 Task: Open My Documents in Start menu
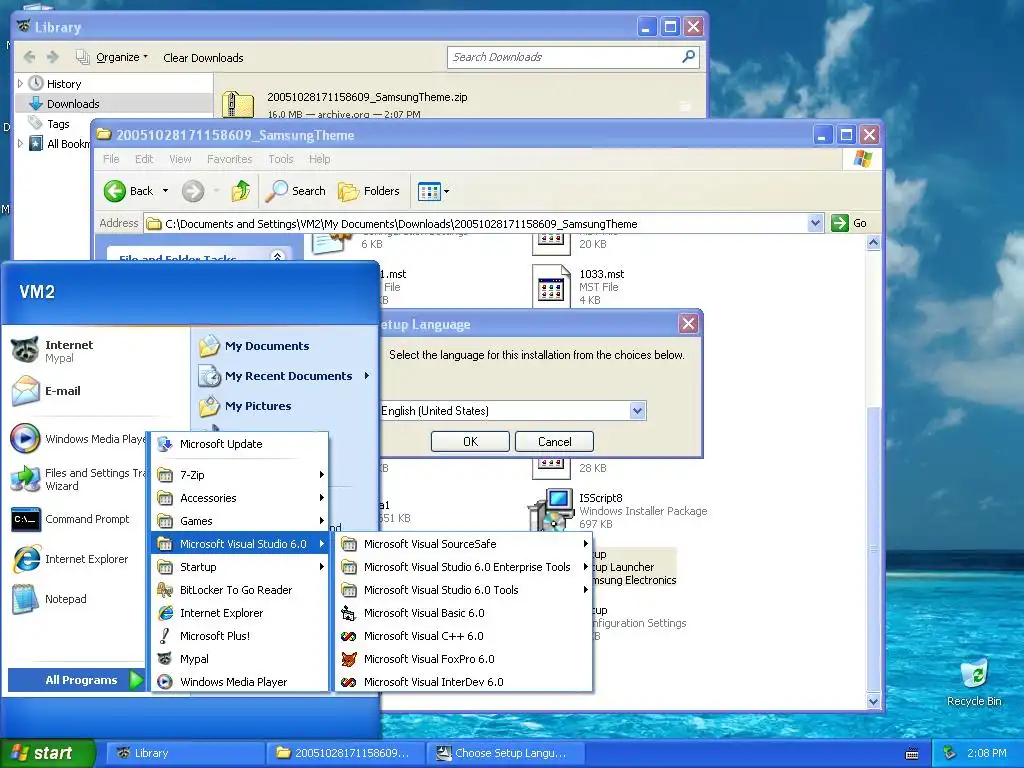pos(255,346)
